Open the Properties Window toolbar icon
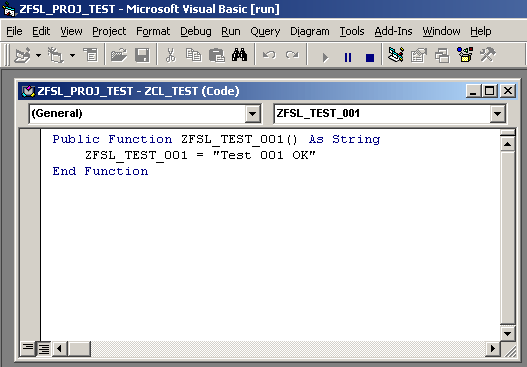Screen dimensions: 527x367 pyautogui.click(x=419, y=55)
